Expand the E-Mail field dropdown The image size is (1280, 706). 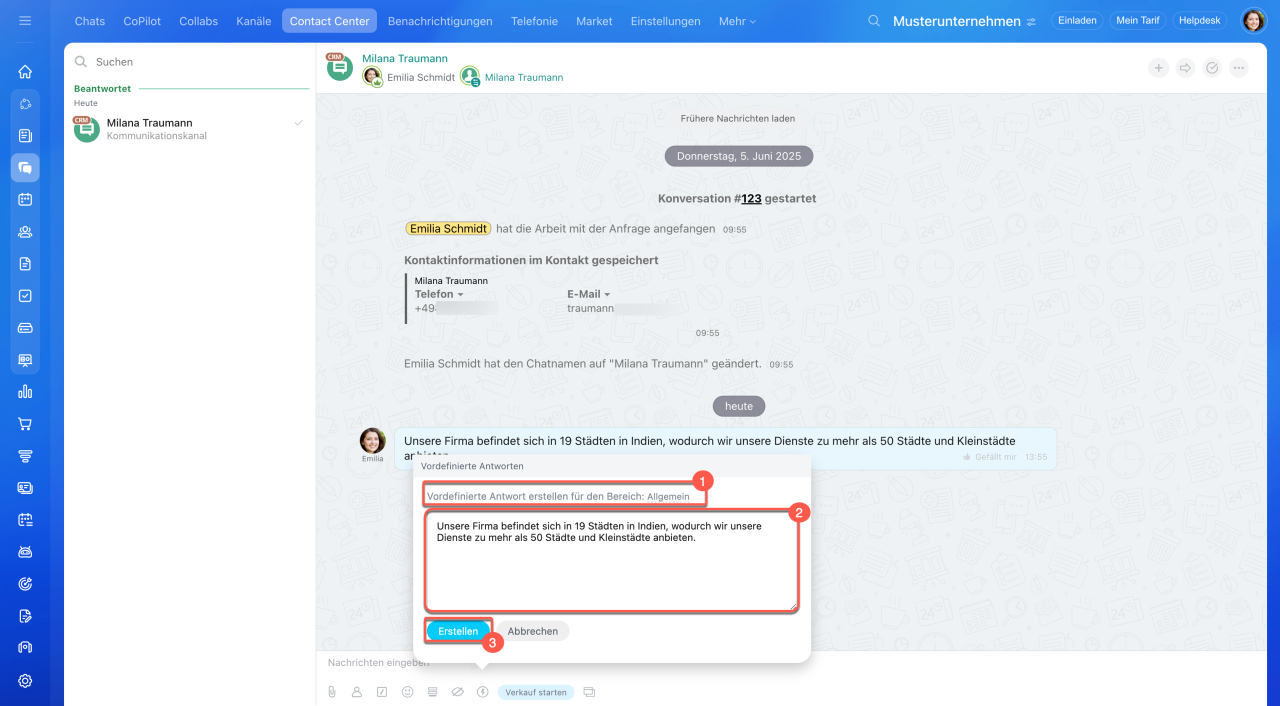589,295
